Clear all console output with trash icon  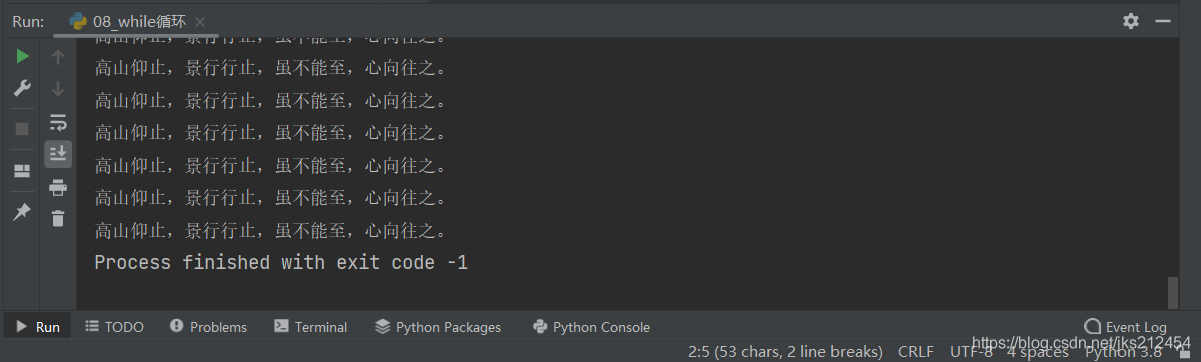[58, 219]
